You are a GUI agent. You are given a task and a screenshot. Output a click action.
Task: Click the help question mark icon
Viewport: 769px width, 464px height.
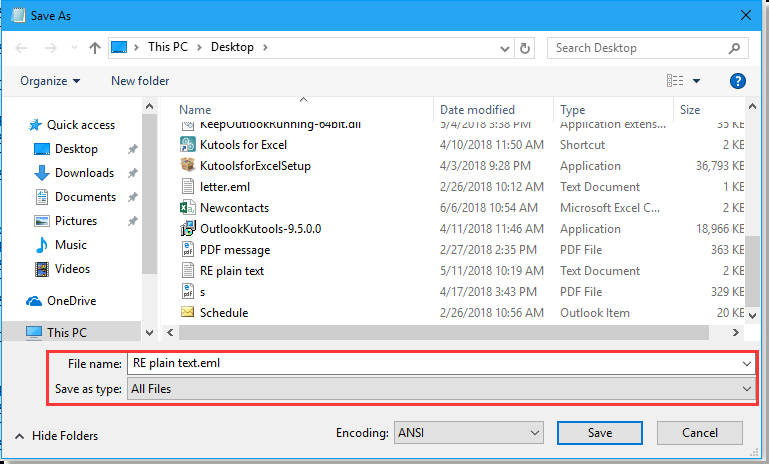738,81
